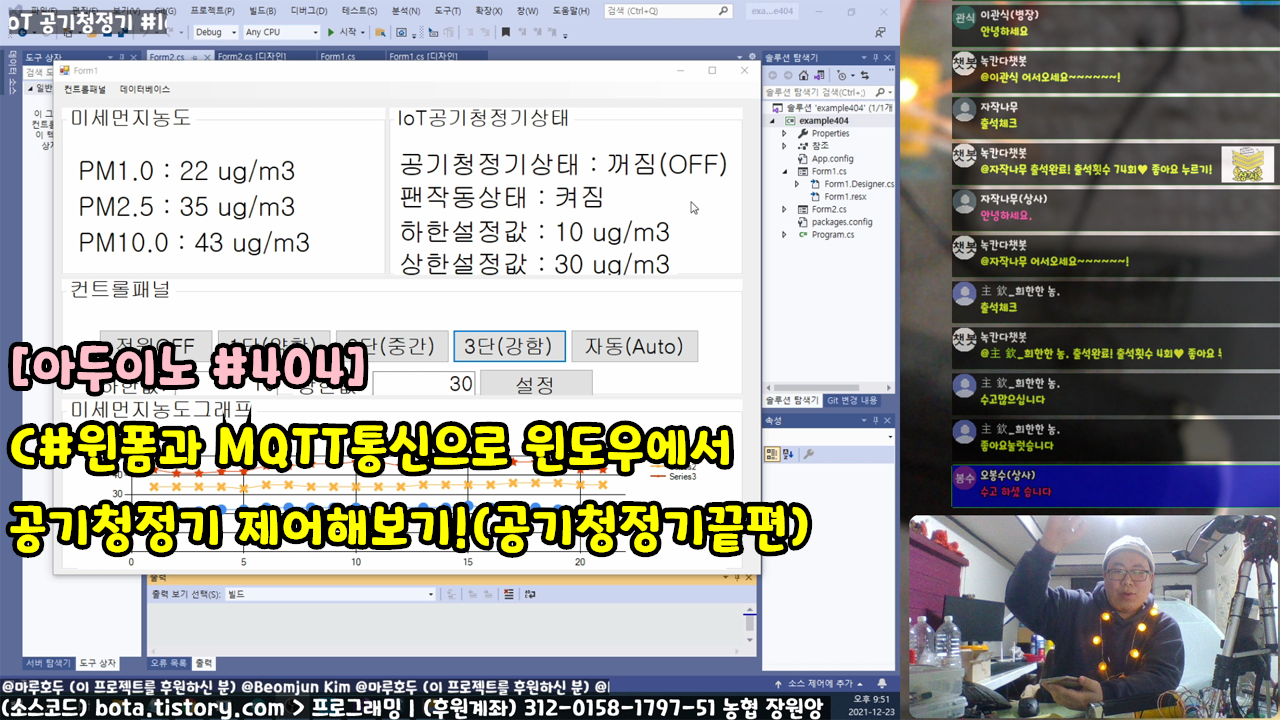Open the 분석(N) menu
The height and width of the screenshot is (720, 1280).
point(406,11)
